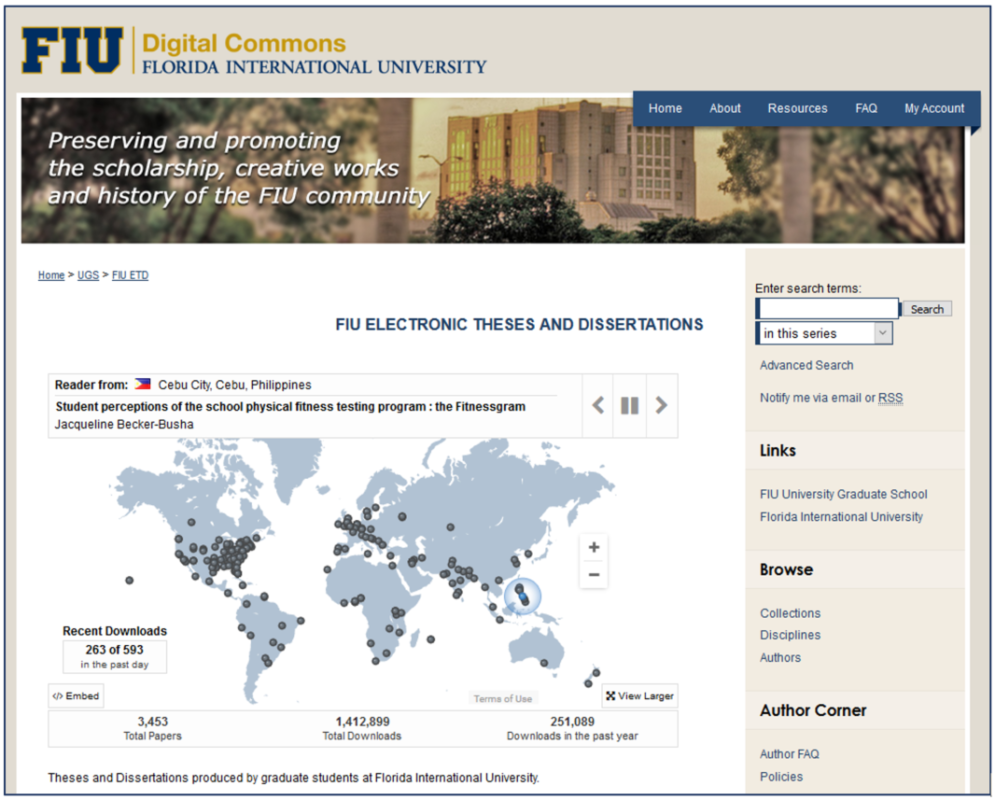Pause the readership map animation
Image resolution: width=995 pixels, height=800 pixels.
coord(629,405)
